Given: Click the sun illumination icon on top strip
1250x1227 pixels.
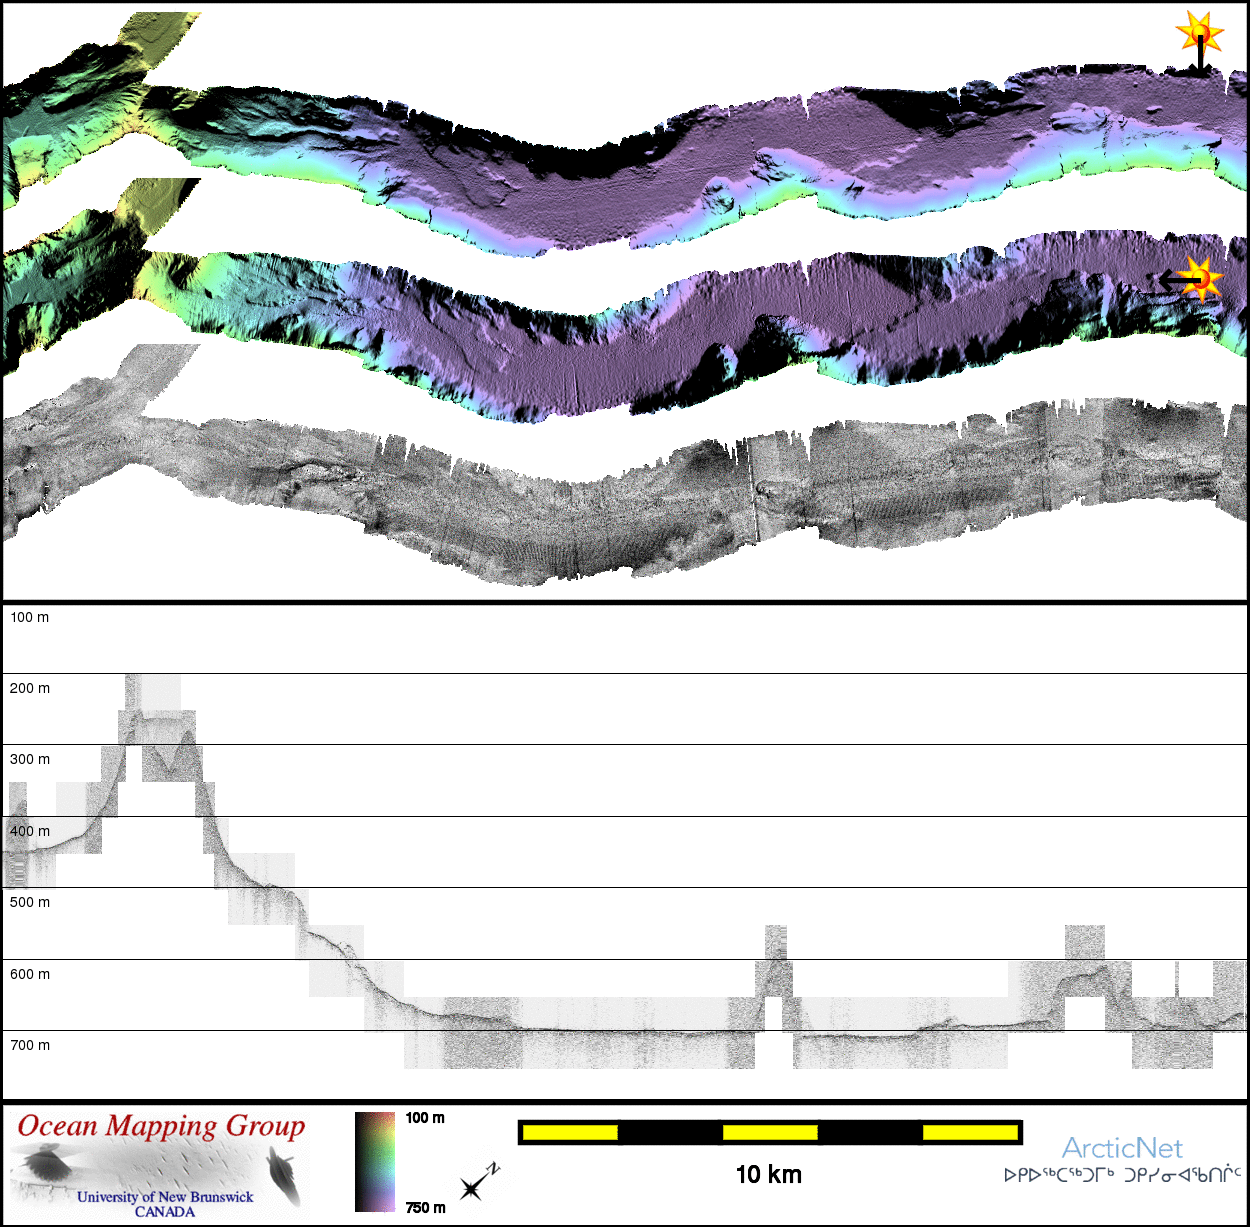Looking at the screenshot, I should 1199,35.
